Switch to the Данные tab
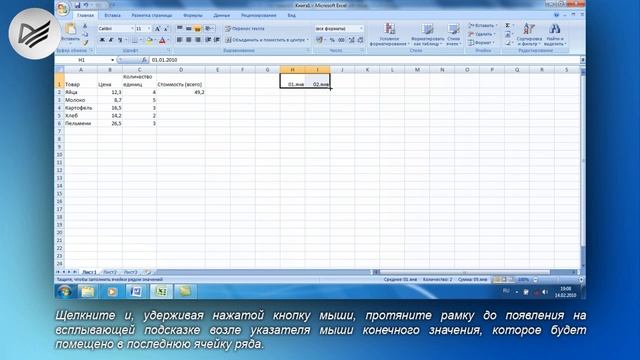The height and width of the screenshot is (360, 640). click(221, 16)
